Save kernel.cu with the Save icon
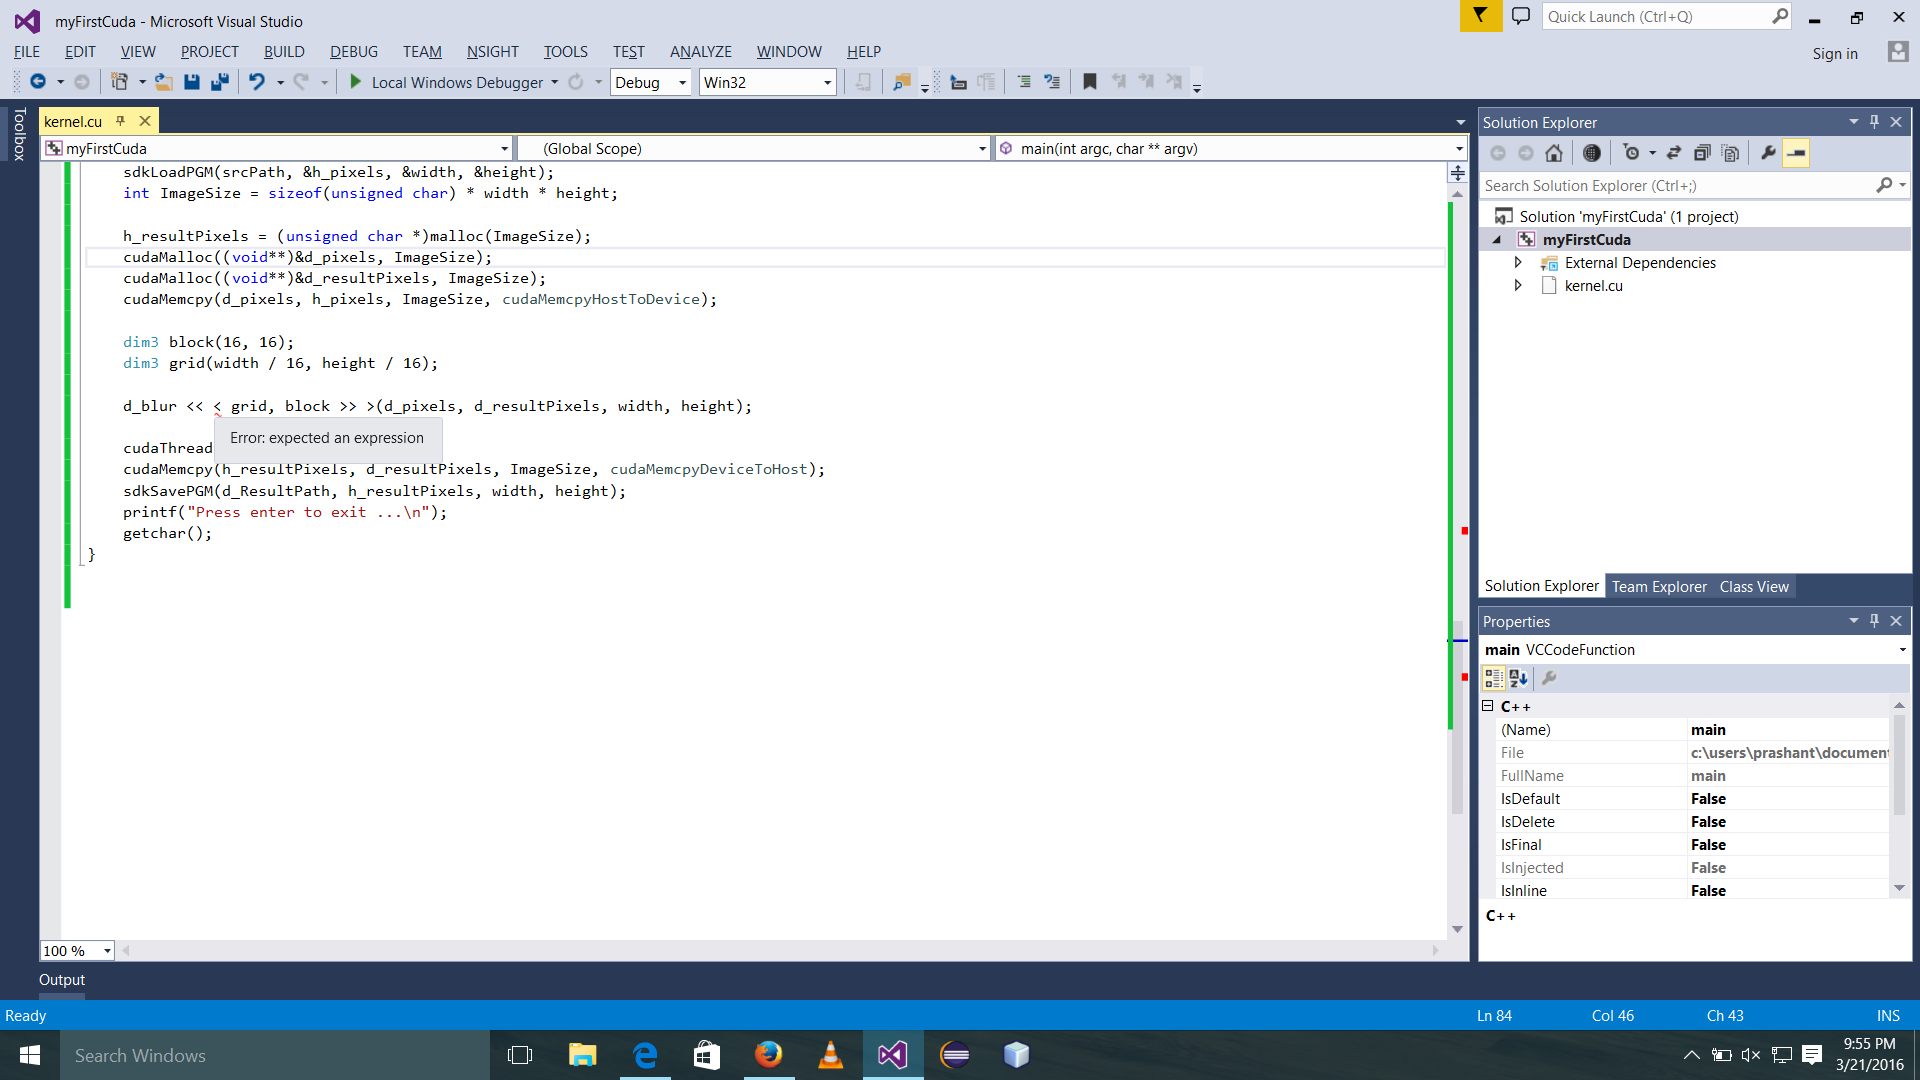Image resolution: width=1920 pixels, height=1080 pixels. point(192,82)
